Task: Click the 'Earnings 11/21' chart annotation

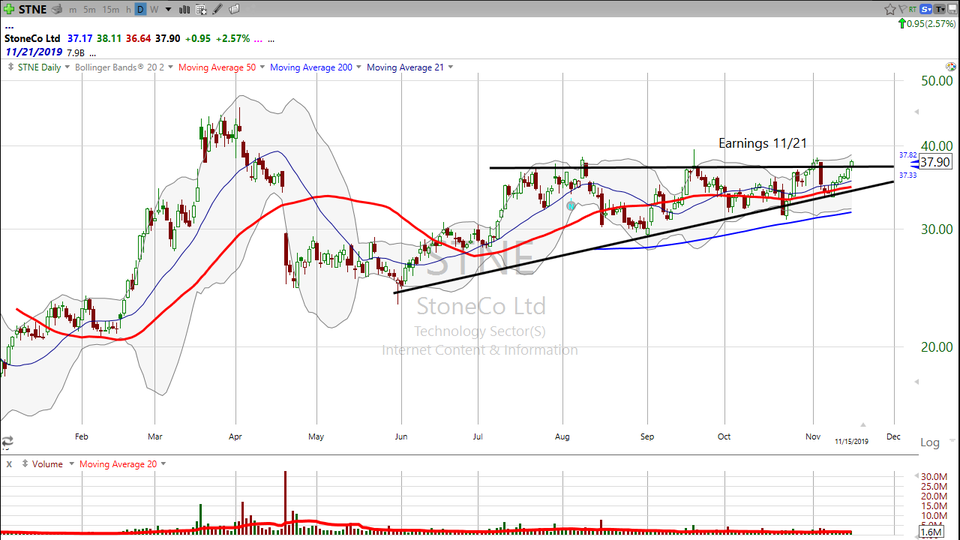Action: [x=762, y=143]
